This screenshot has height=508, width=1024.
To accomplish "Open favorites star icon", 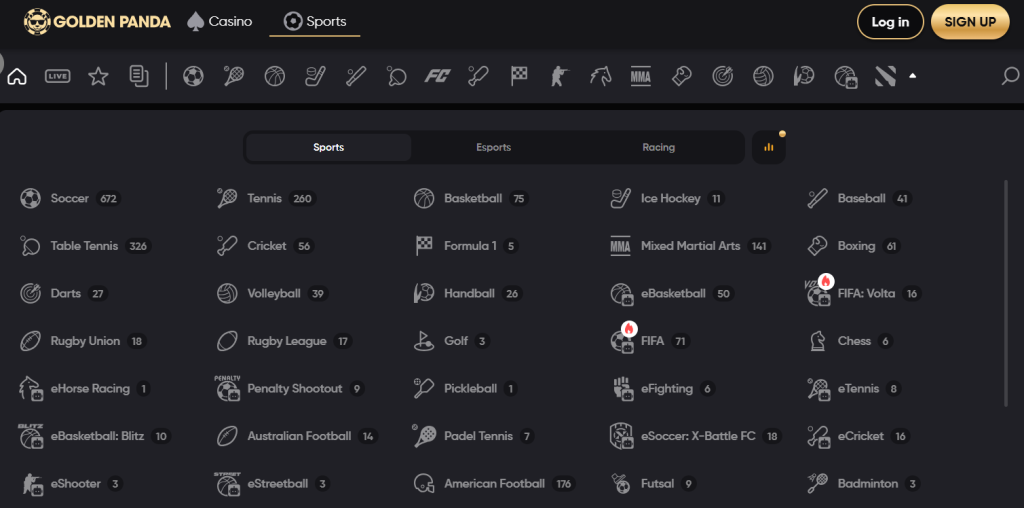I will [98, 76].
